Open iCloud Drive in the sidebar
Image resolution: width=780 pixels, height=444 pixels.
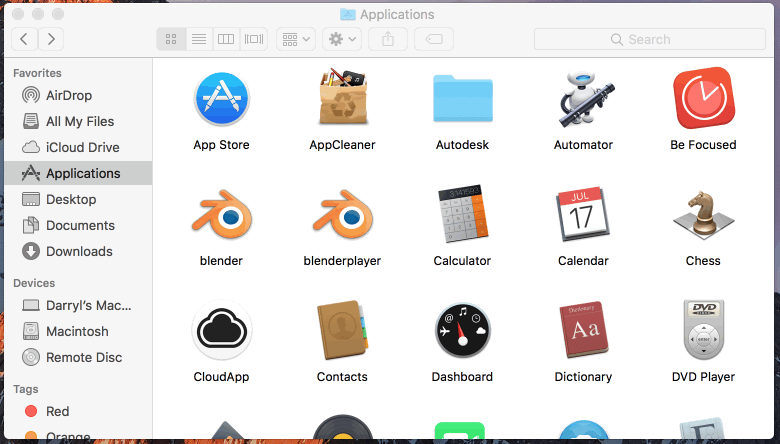(78, 147)
